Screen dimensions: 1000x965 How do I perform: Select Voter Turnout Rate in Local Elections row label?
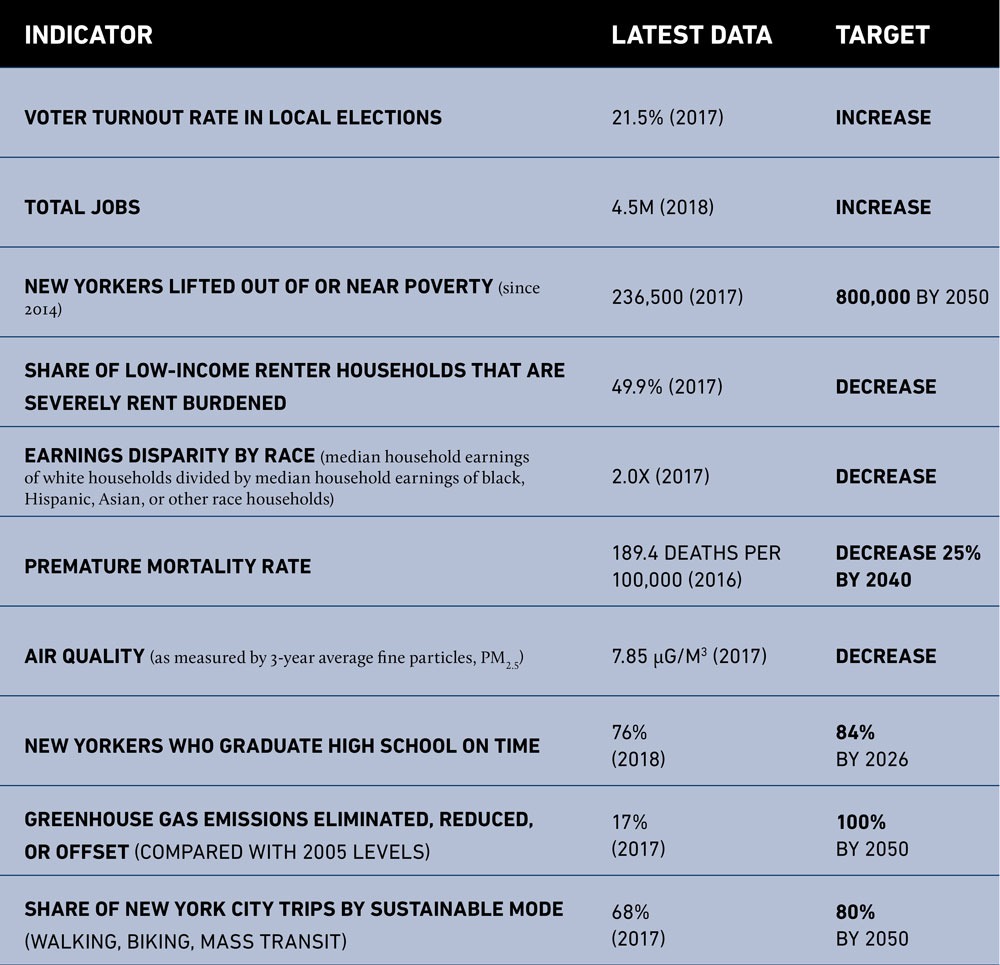coord(232,117)
